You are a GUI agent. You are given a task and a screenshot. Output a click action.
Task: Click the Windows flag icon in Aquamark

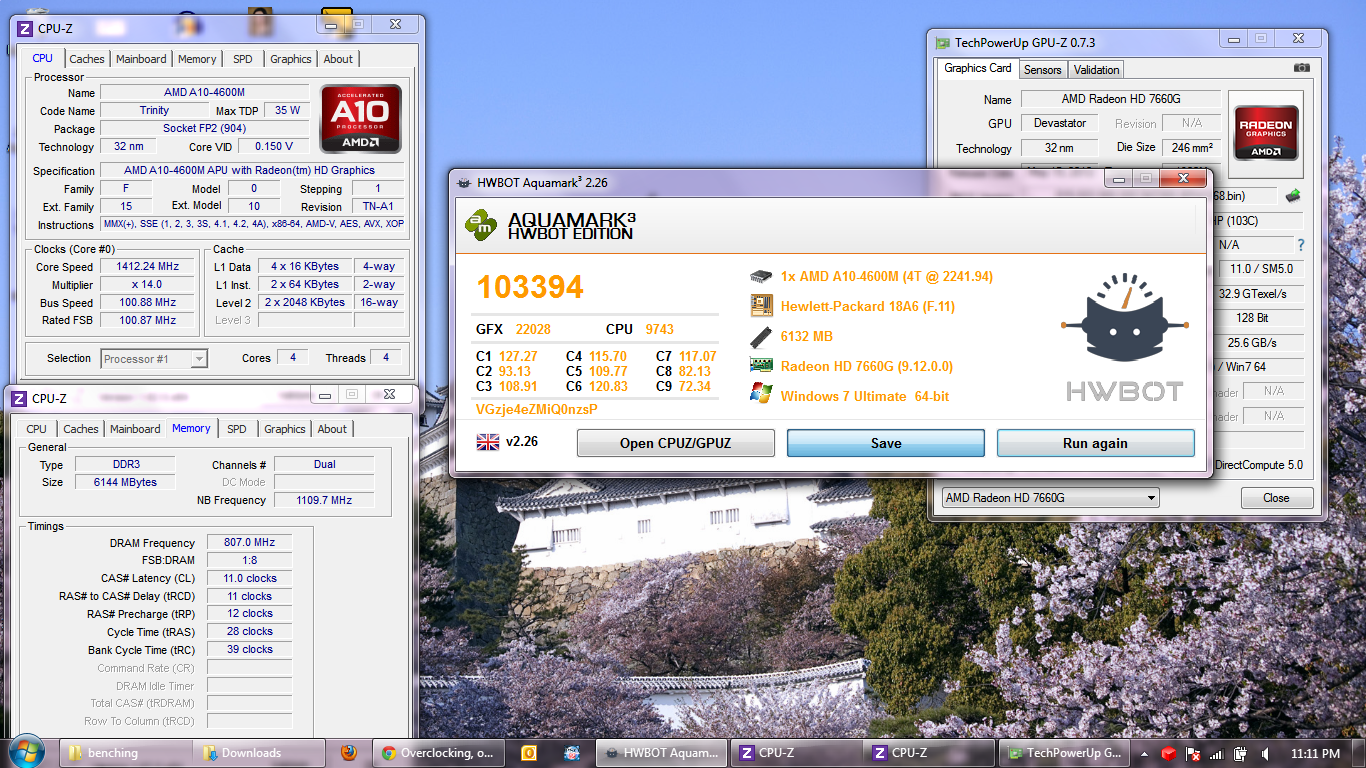(x=761, y=395)
